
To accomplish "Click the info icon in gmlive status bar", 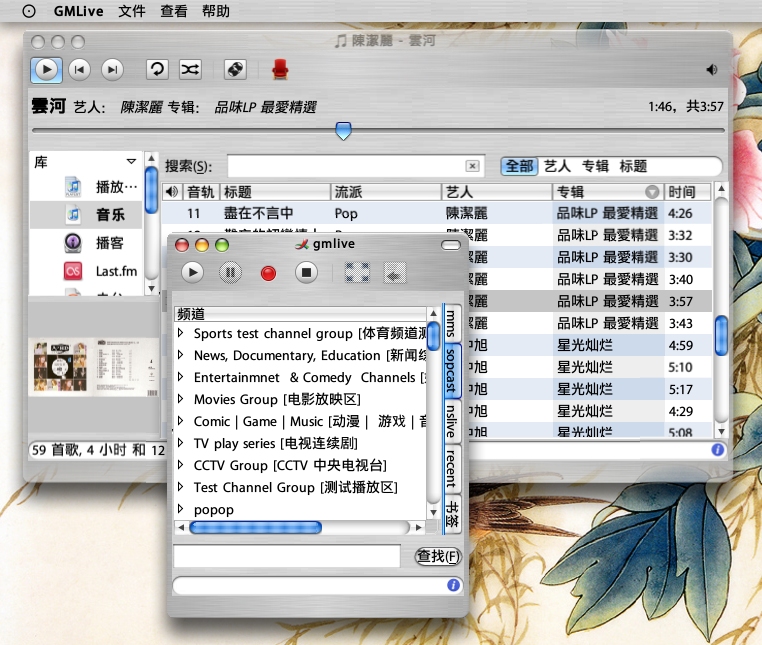I will point(453,585).
